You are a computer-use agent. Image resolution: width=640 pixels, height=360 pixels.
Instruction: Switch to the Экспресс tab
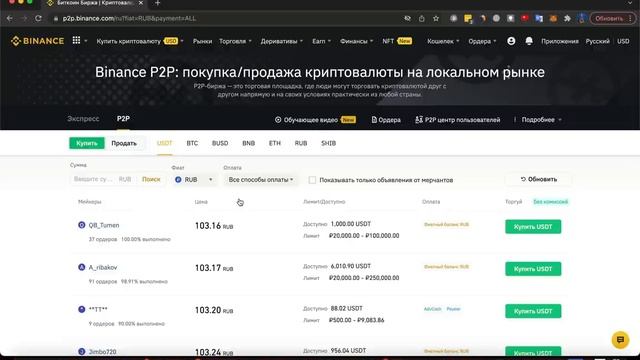[83, 119]
